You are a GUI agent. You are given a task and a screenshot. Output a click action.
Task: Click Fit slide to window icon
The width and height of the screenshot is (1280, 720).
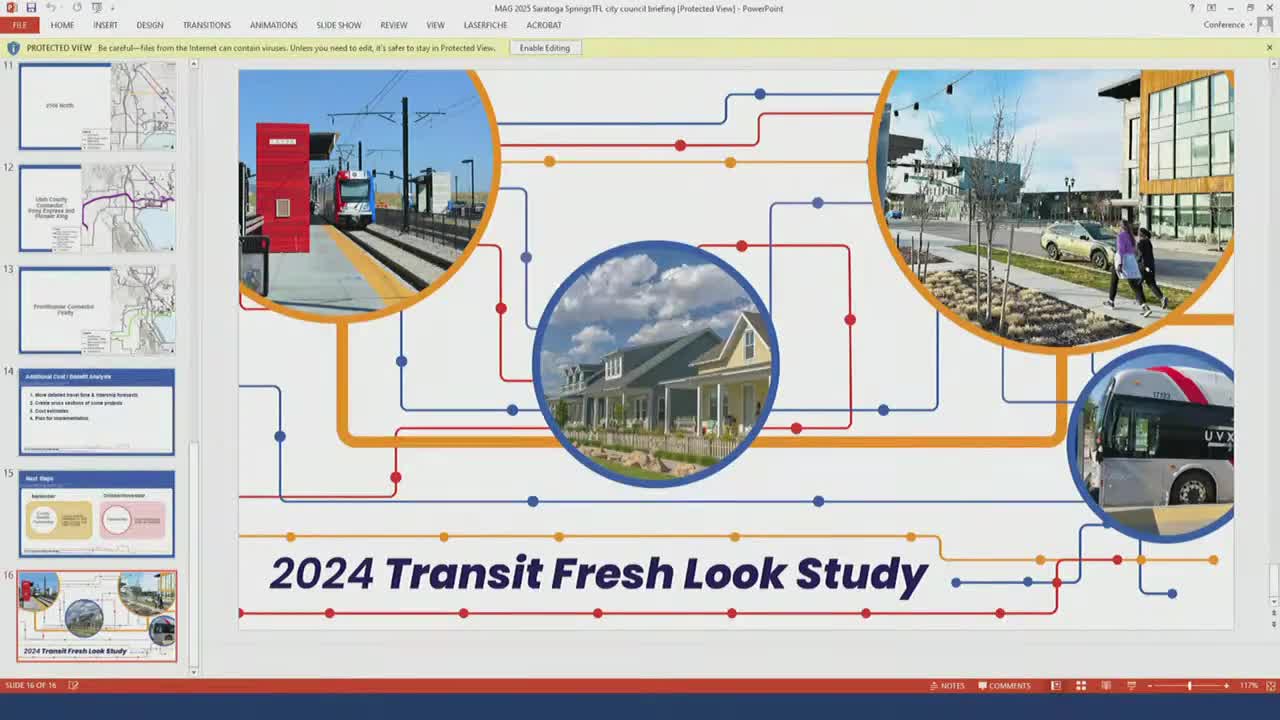tap(1270, 686)
